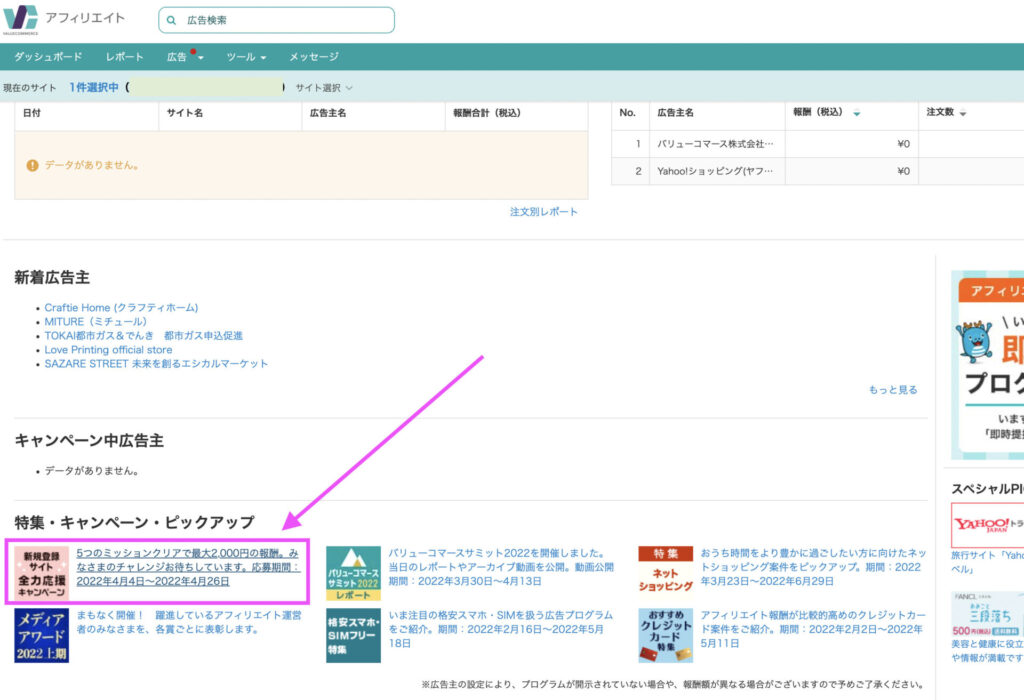Click the 新規登録サイト全力応援キャンペーン thumbnail
Image resolution: width=1024 pixels, height=700 pixels.
click(x=42, y=574)
